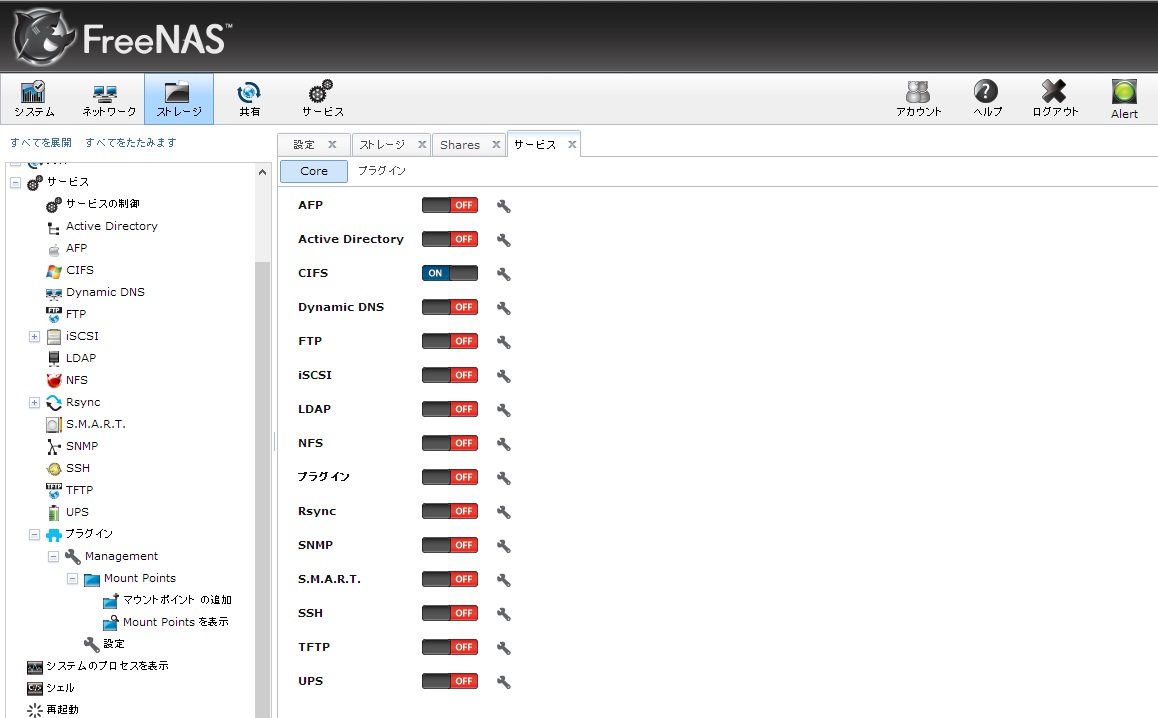Image resolution: width=1158 pixels, height=718 pixels.
Task: Open システムのプロセスを表示 tree item
Action: pos(107,666)
